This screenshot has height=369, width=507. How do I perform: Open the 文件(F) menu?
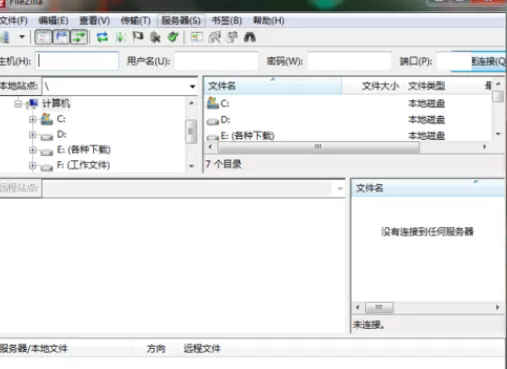14,21
